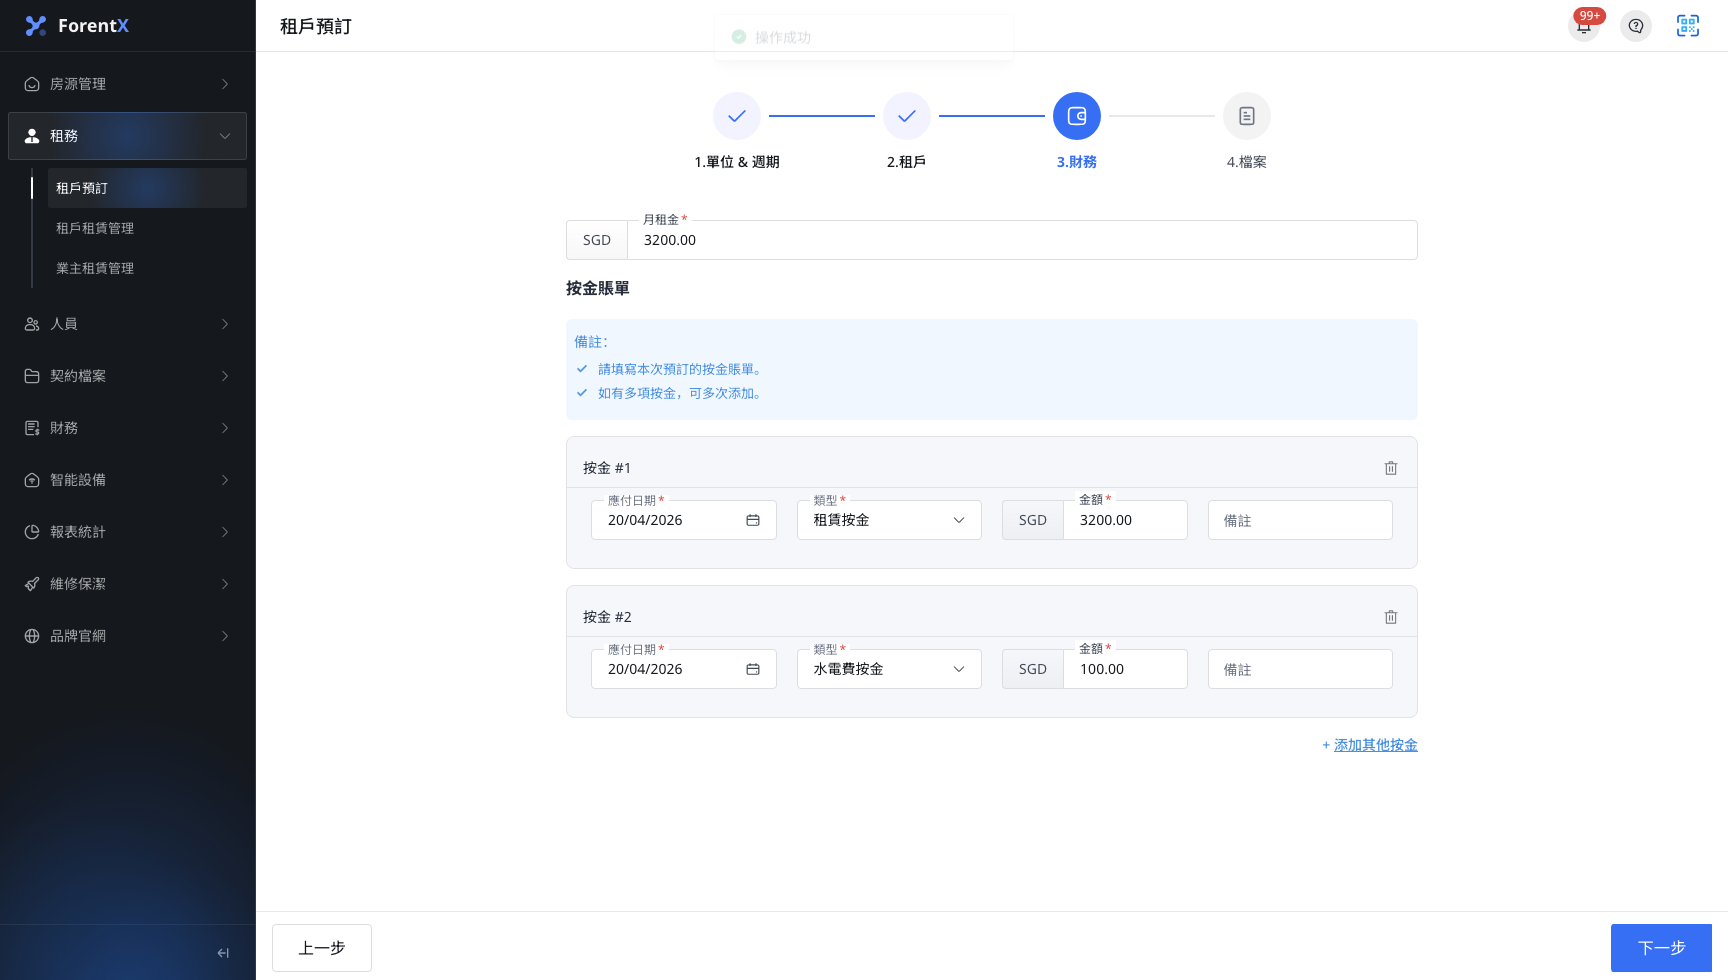This screenshot has height=980, width=1728.
Task: Open the help question mark icon
Action: [x=1636, y=26]
